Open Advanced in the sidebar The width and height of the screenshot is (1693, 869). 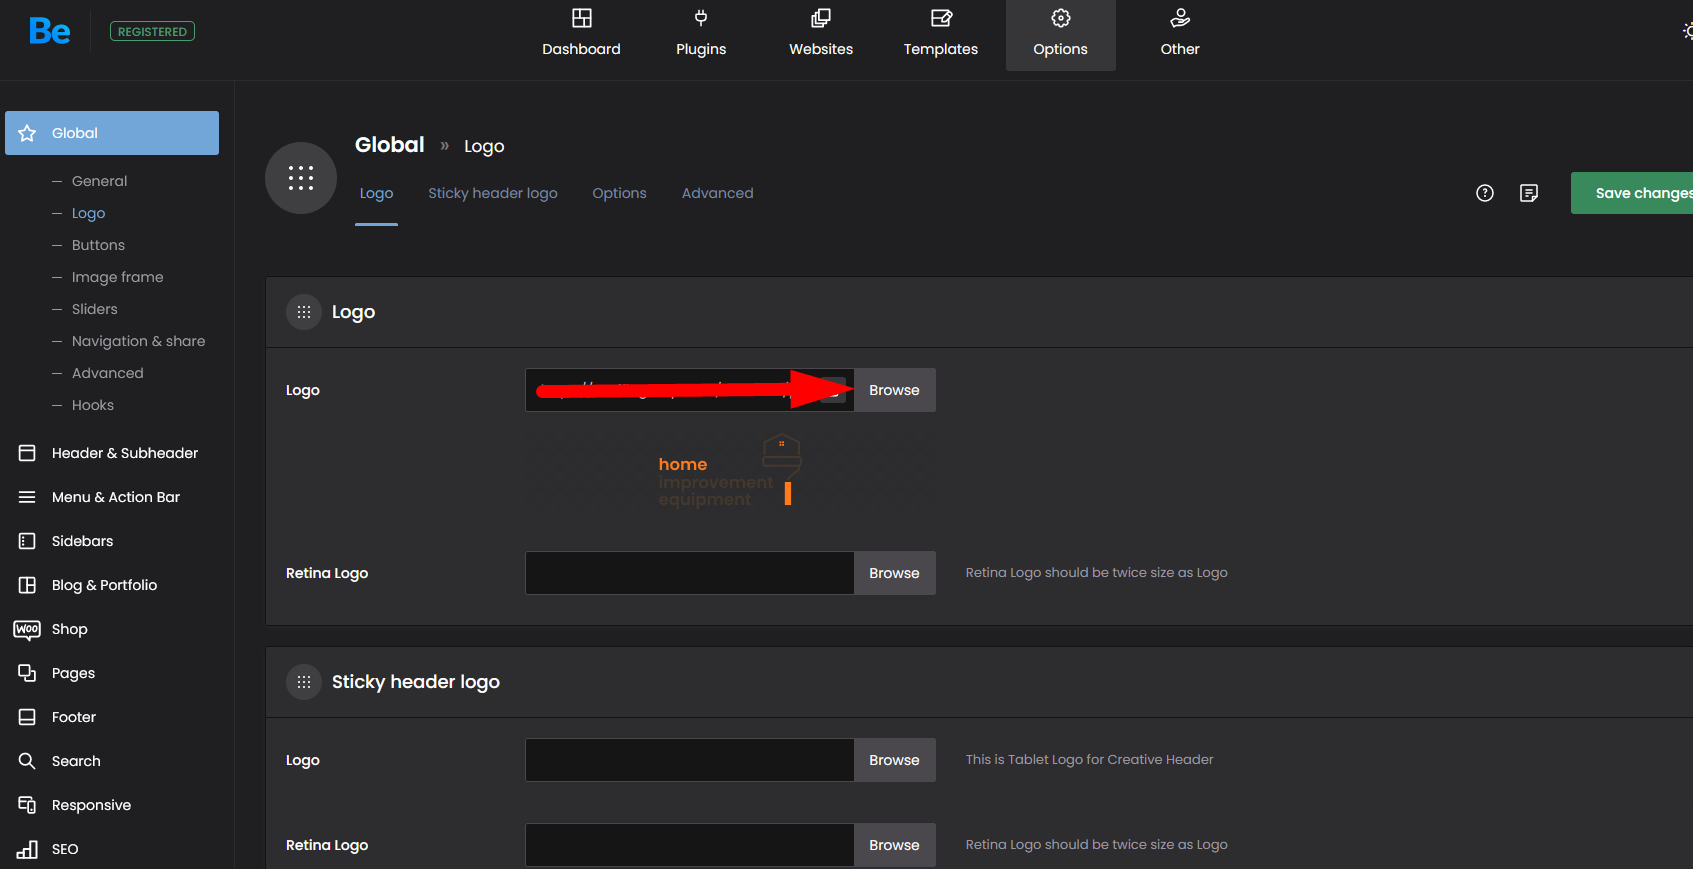point(107,373)
